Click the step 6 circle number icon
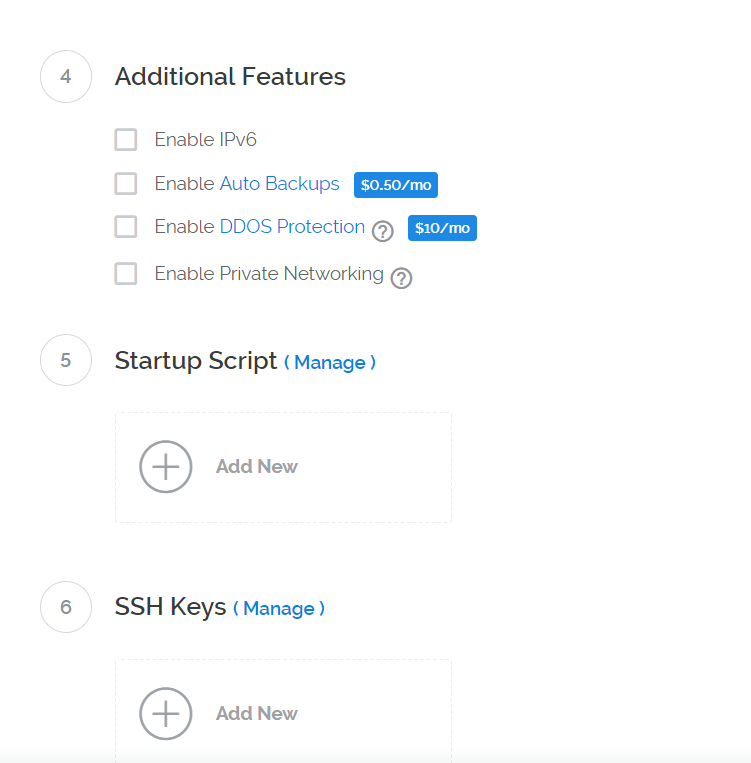This screenshot has height=763, width=751. coord(66,607)
